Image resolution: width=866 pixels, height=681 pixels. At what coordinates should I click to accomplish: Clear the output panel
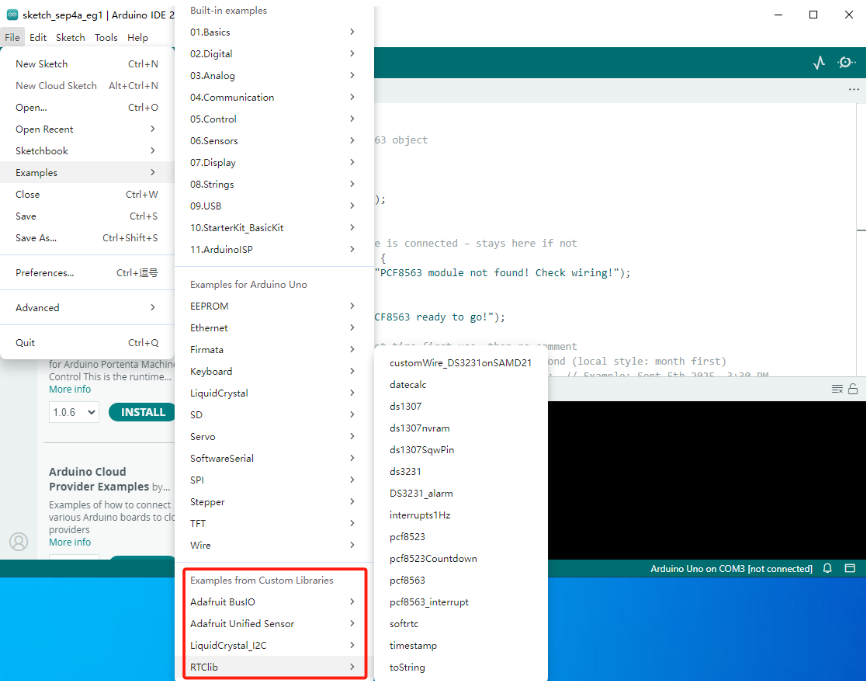(x=837, y=389)
